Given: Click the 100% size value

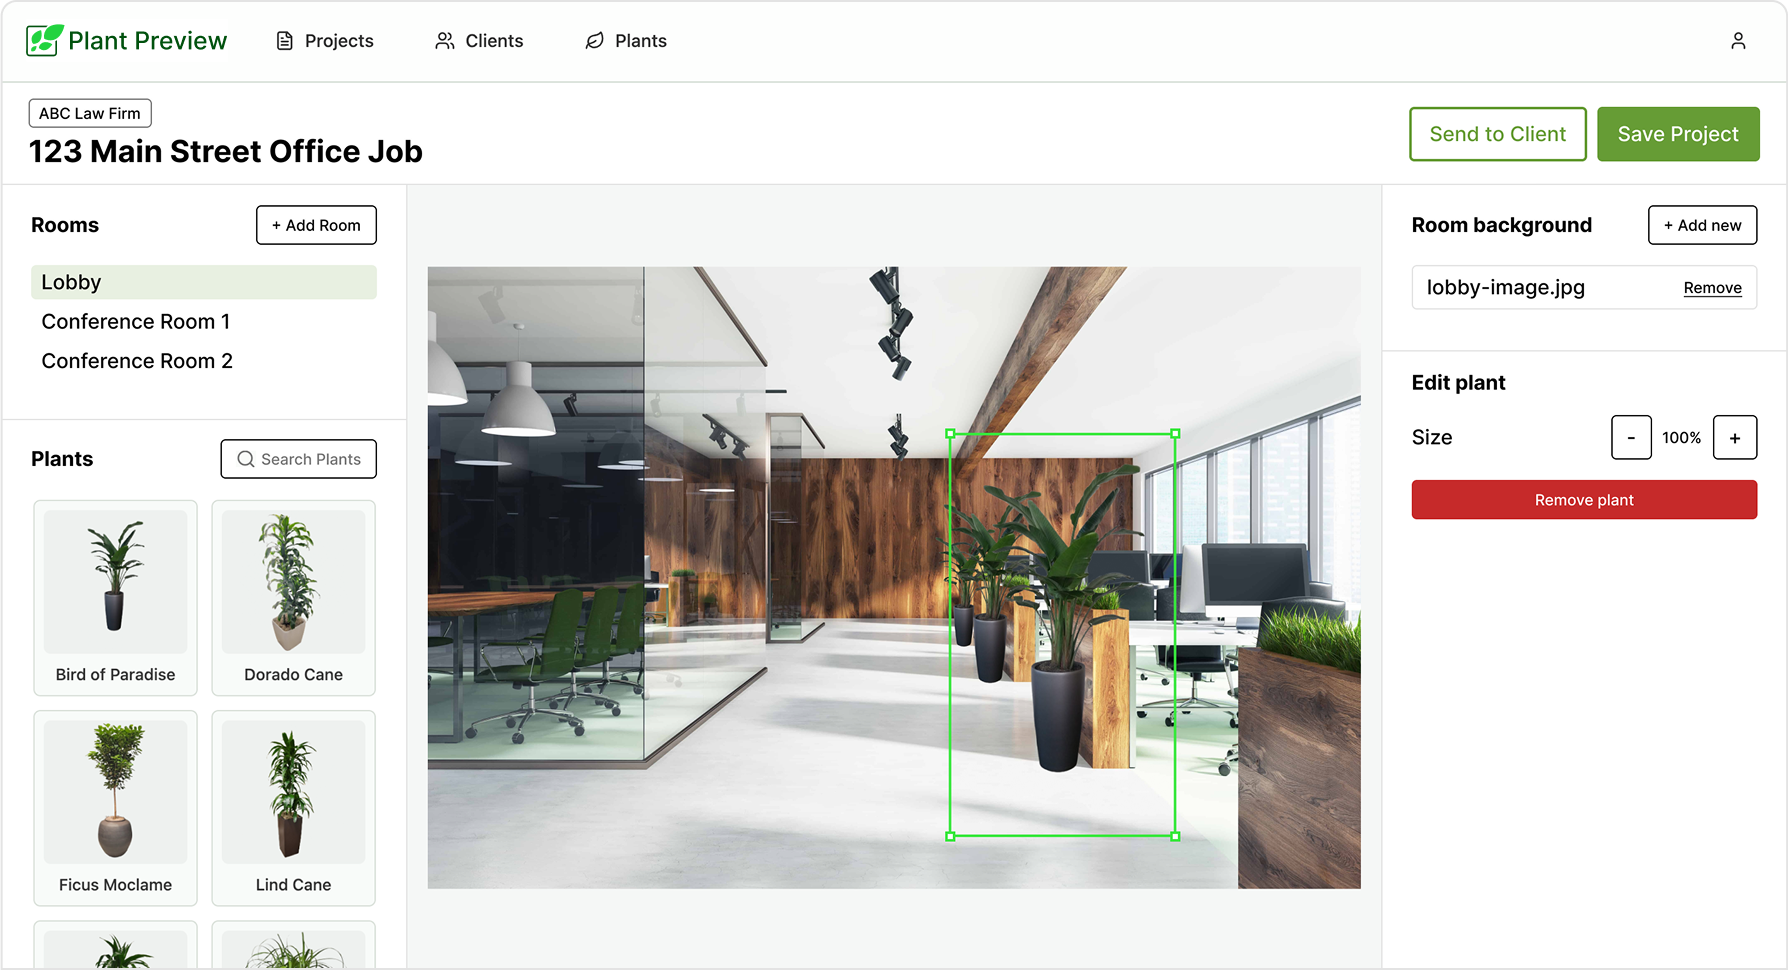Looking at the screenshot, I should 1682,438.
